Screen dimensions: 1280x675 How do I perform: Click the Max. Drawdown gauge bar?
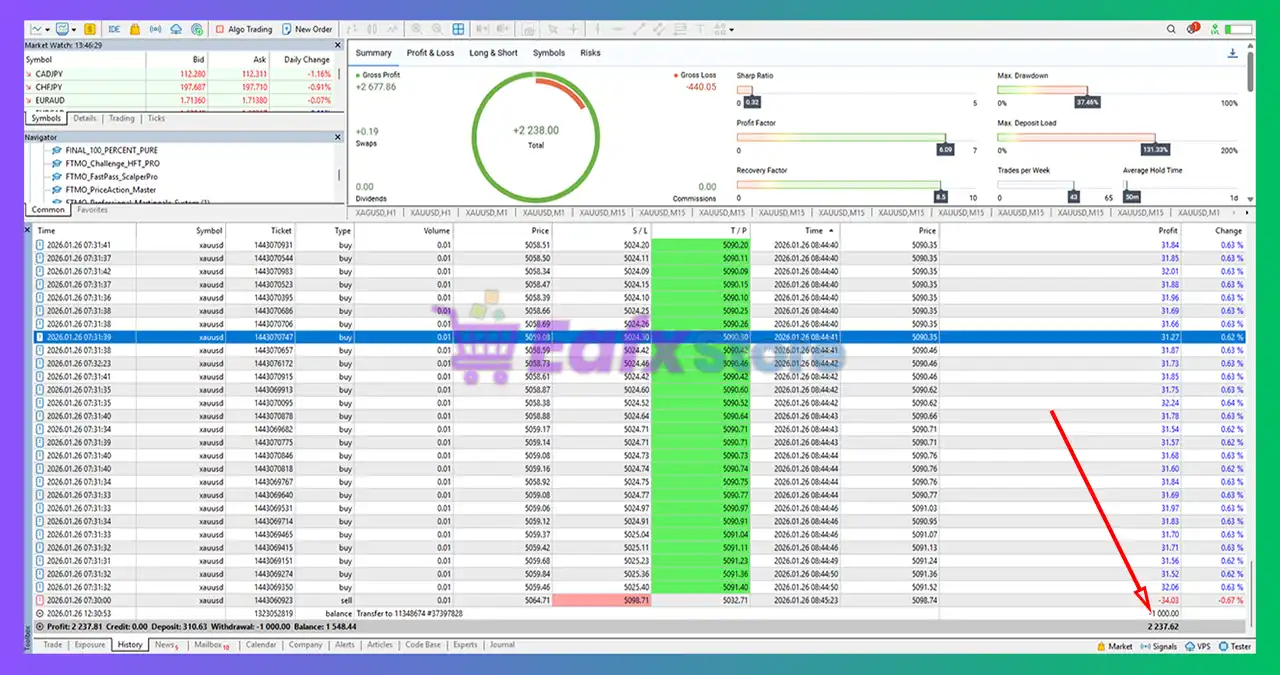pyautogui.click(x=1042, y=90)
